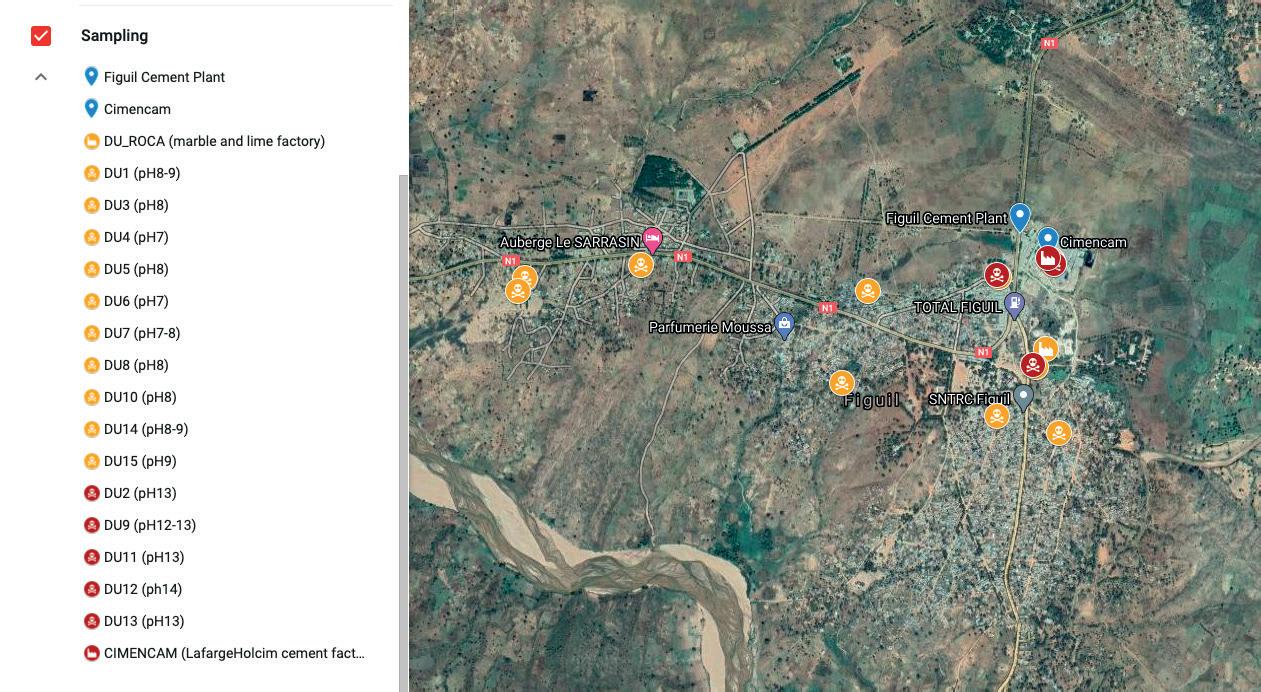Open list entry DU4 (pH7)
1261x692 pixels.
(136, 237)
